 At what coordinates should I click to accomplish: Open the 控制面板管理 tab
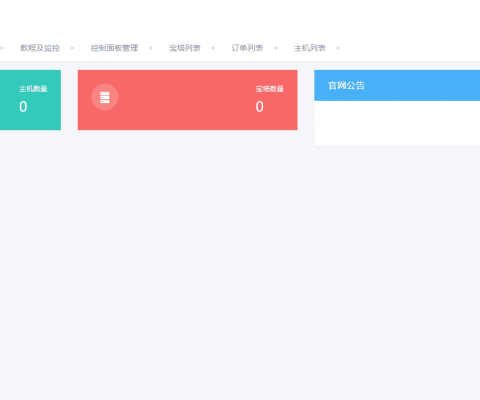tap(114, 48)
